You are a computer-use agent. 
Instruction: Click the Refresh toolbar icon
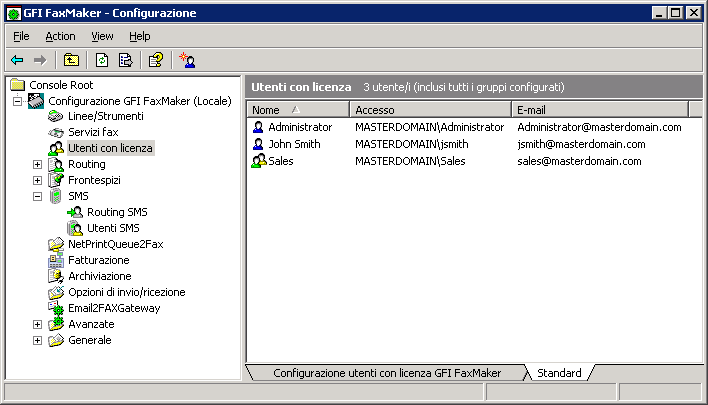[x=102, y=60]
